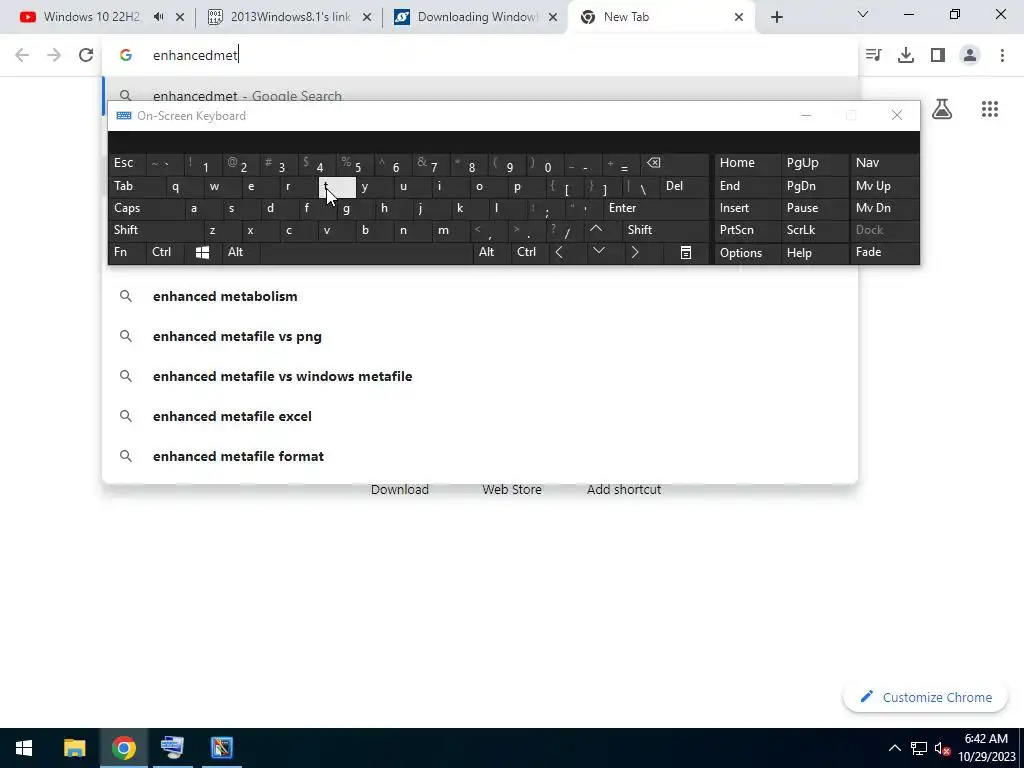The width and height of the screenshot is (1024, 768).
Task: Toggle the right Shift key on keyboard
Action: click(665, 230)
